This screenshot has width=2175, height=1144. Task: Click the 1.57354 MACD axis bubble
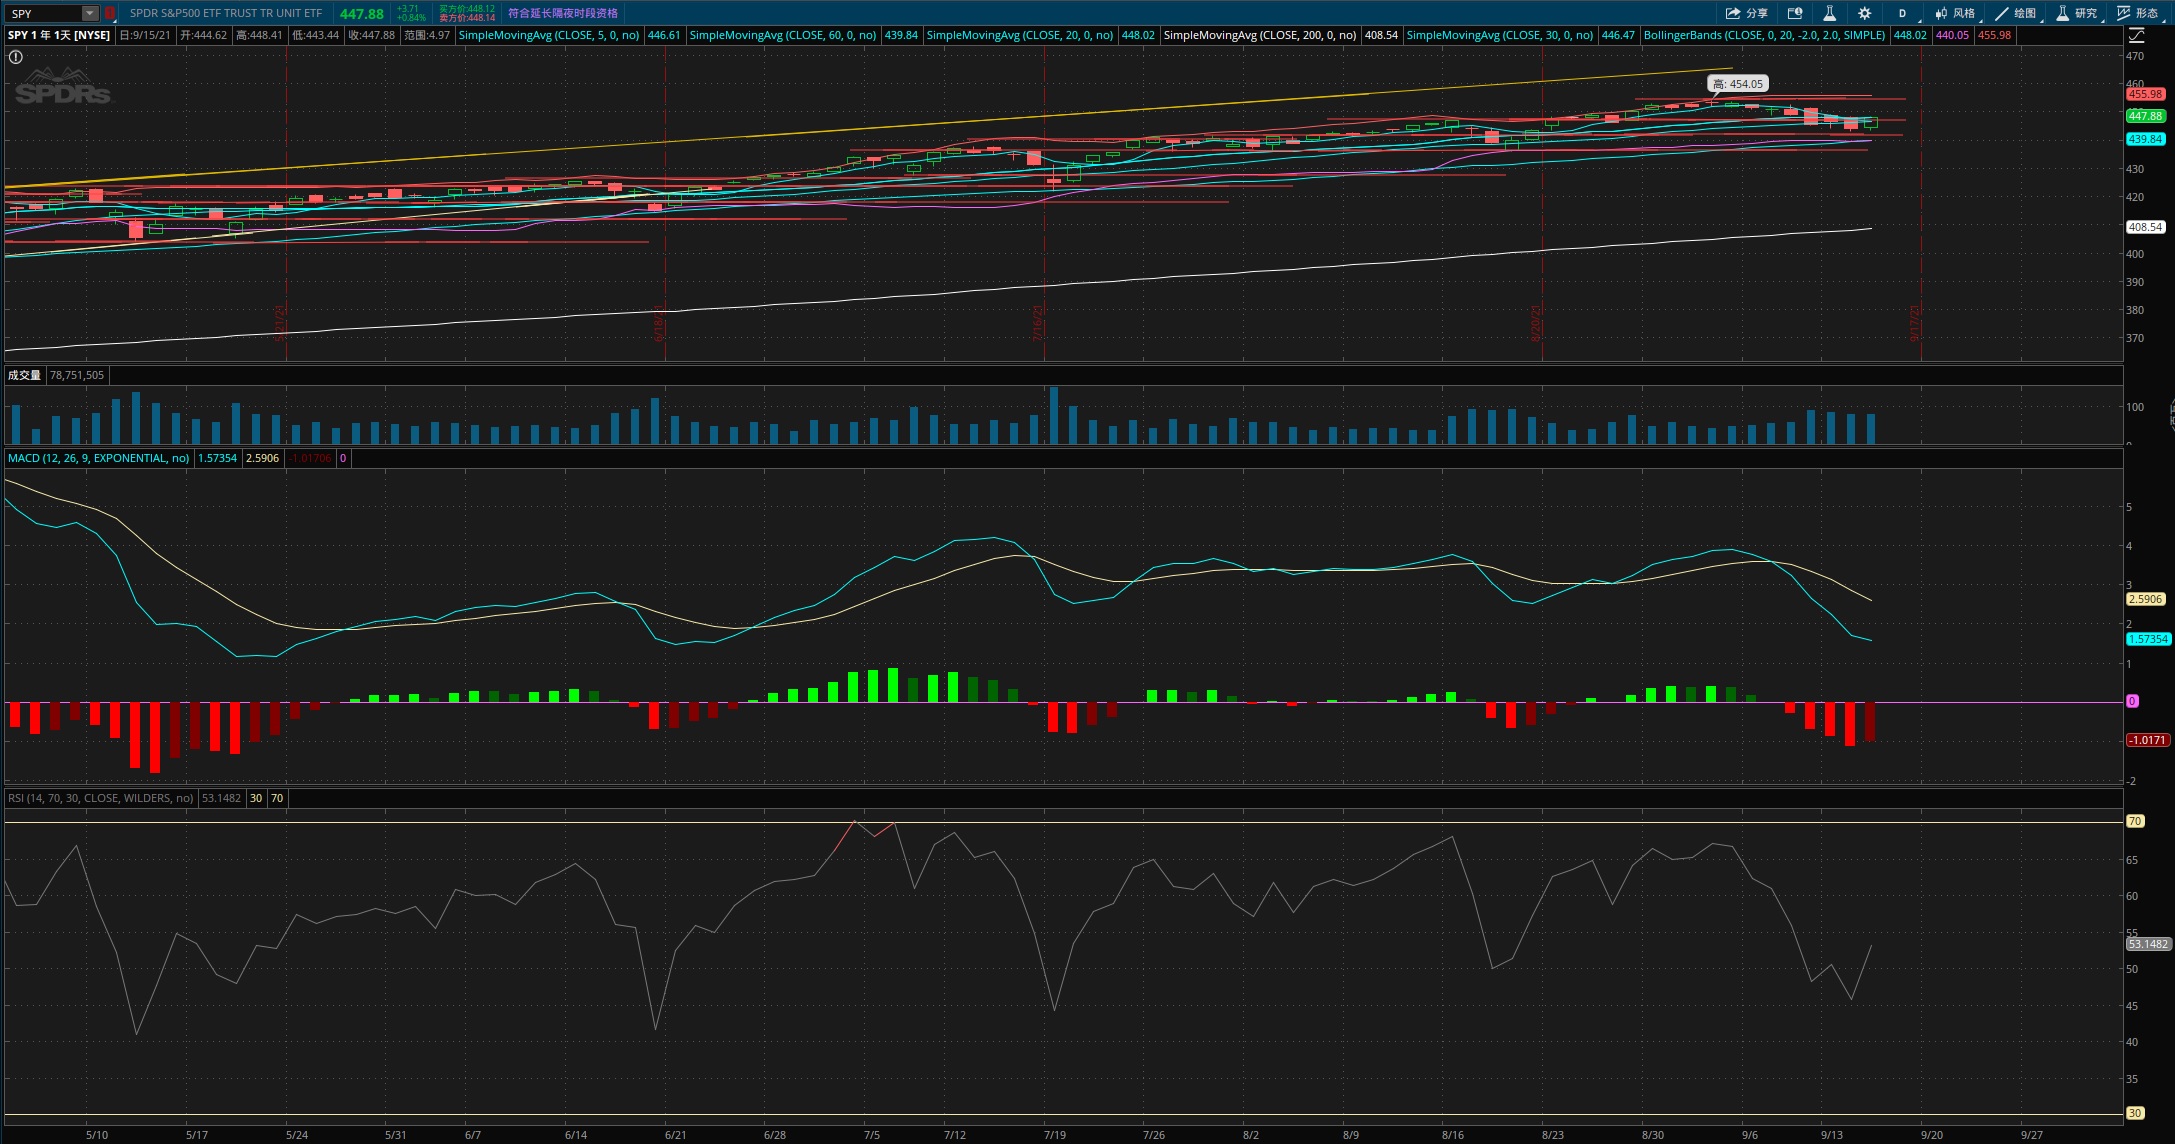tap(2148, 639)
